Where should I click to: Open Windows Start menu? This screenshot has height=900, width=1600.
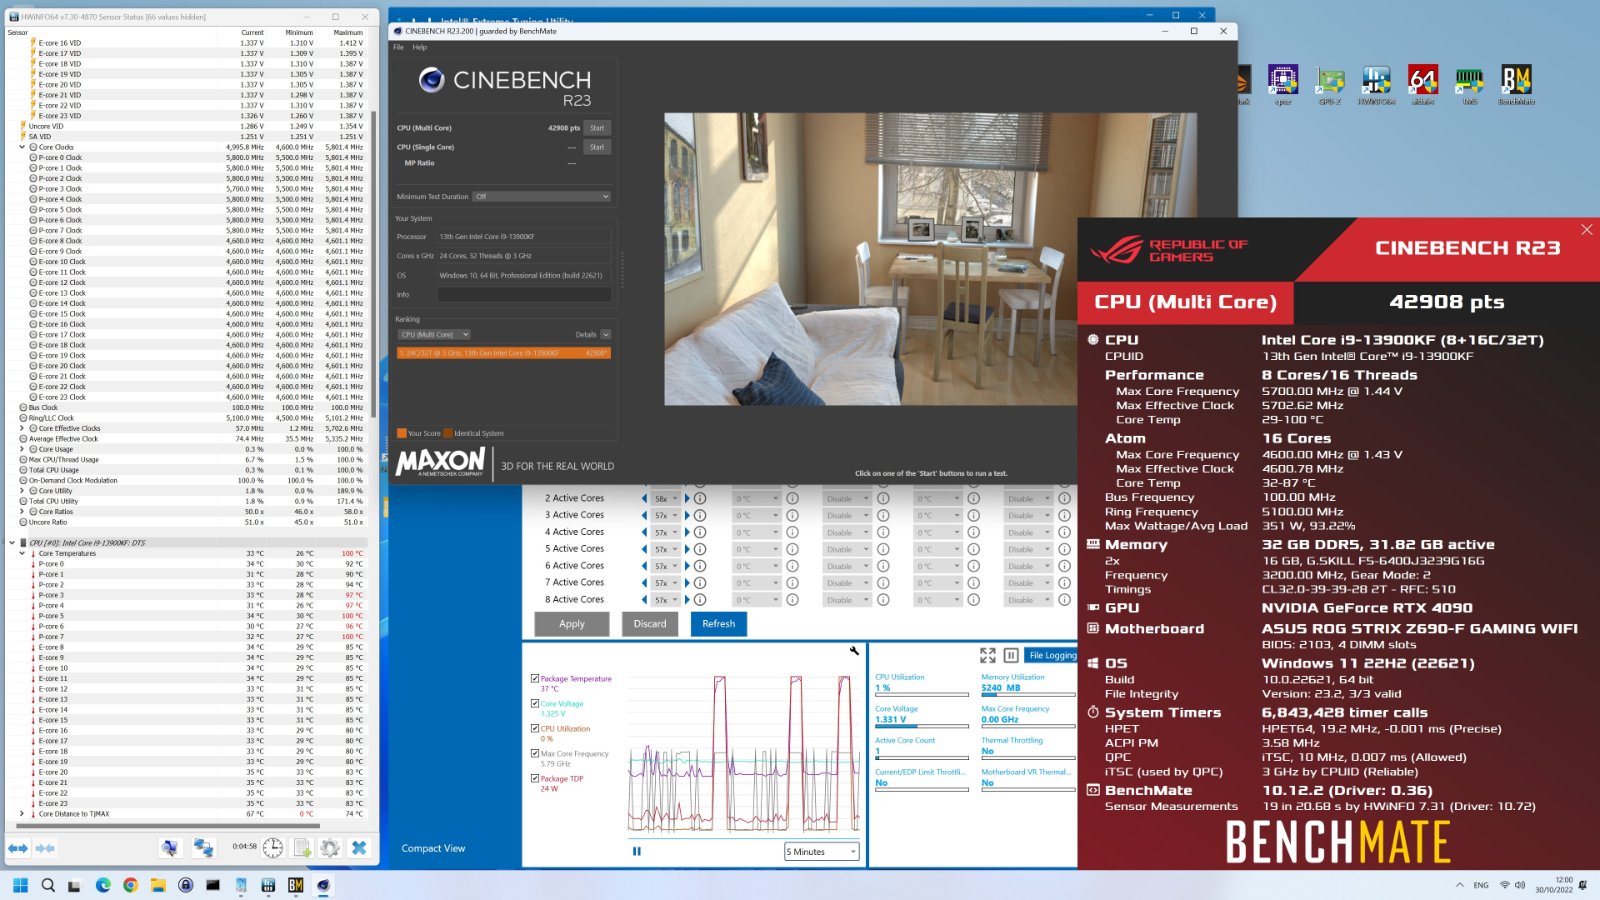point(20,885)
